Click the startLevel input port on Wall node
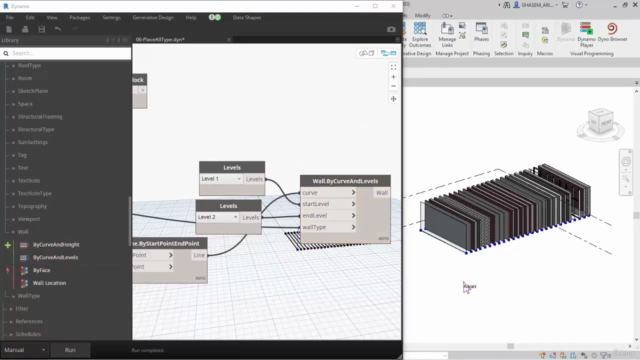 click(x=329, y=204)
